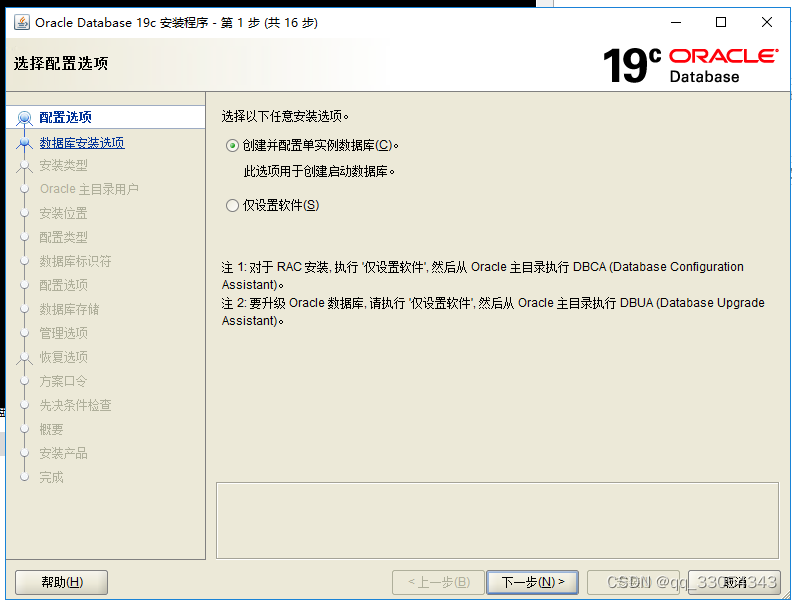The image size is (792, 600).
Task: Click the 完成 step label
Action: click(52, 477)
